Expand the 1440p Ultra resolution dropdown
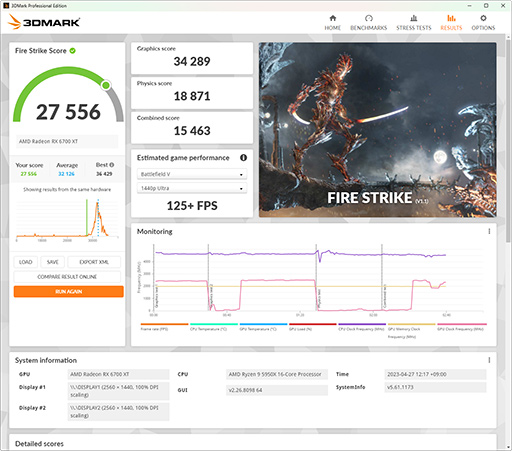Screen dimensions: 512x451 (x=192, y=188)
